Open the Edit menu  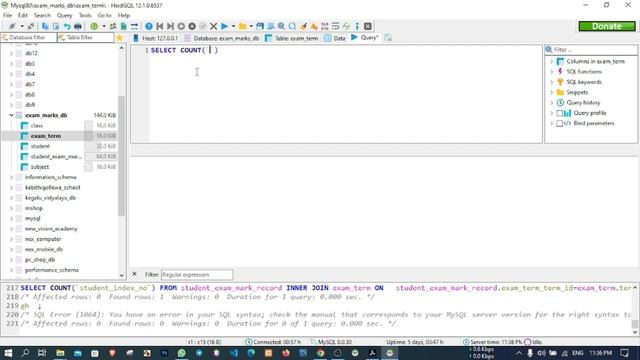click(x=22, y=15)
